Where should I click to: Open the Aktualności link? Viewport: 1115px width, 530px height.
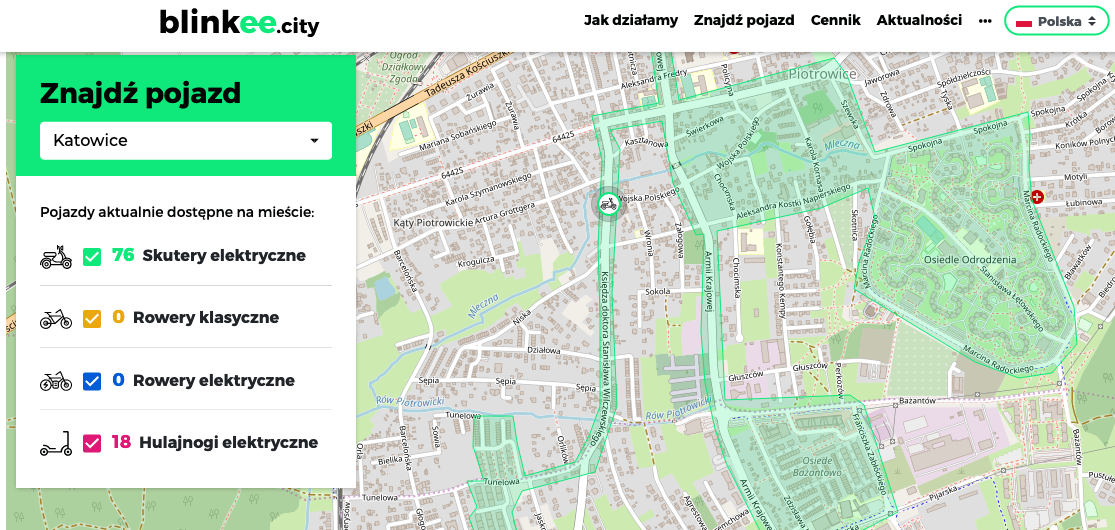(x=919, y=20)
